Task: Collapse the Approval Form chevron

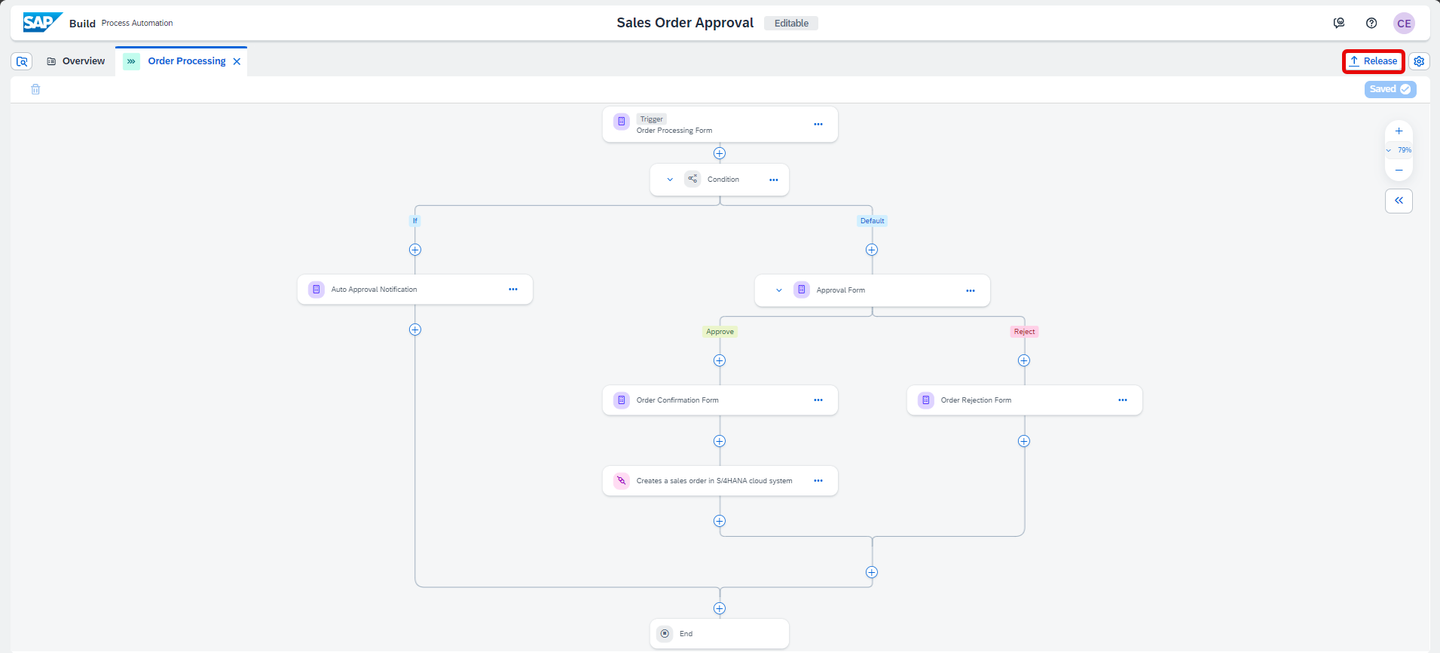Action: (779, 290)
